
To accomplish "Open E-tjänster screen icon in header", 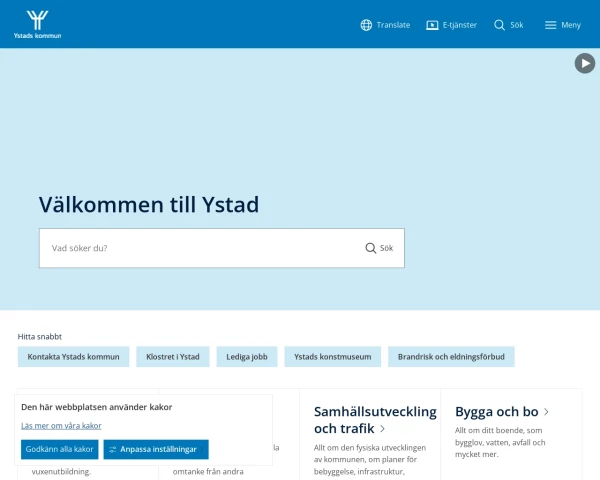I will tap(432, 25).
